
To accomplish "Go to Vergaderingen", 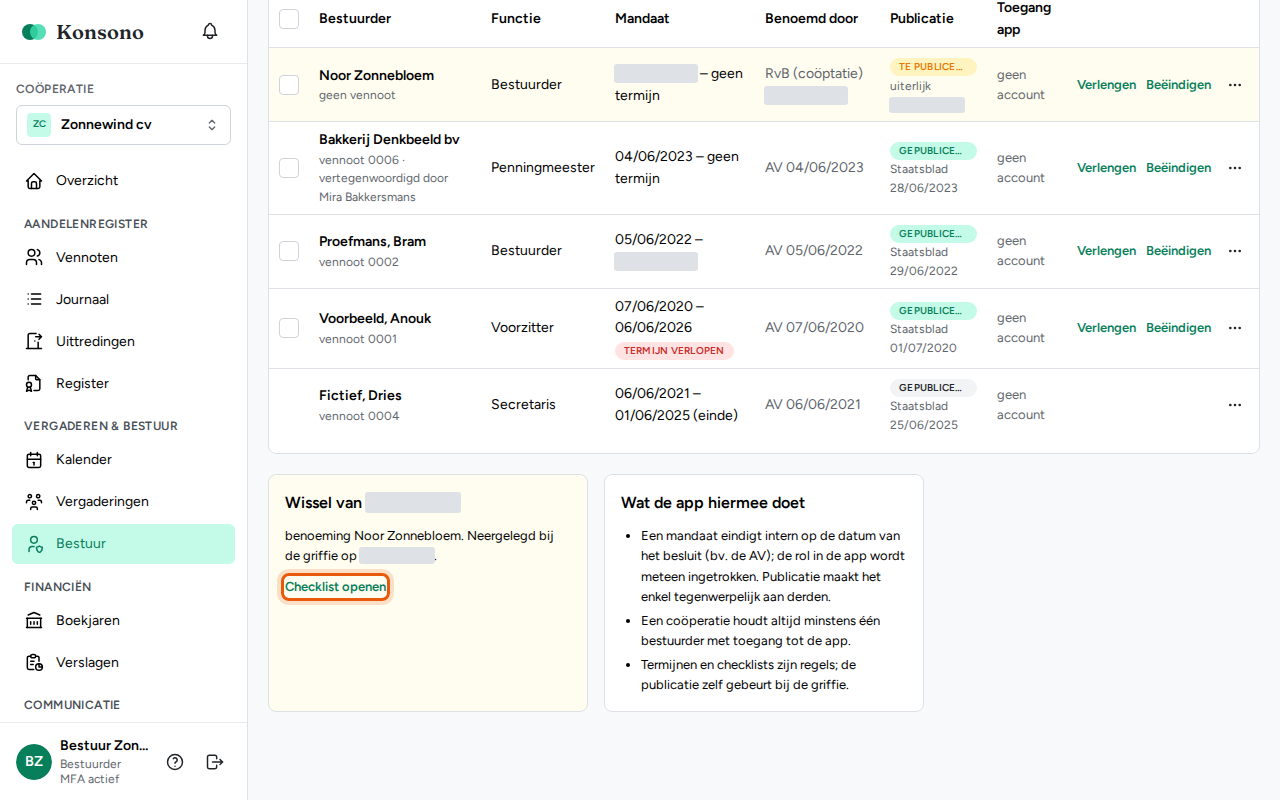I will pos(123,502).
